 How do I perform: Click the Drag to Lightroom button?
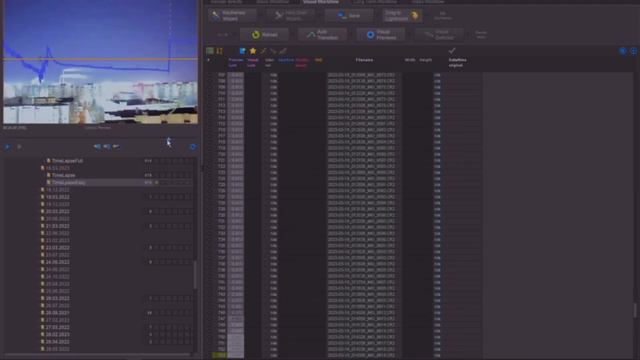click(x=402, y=16)
